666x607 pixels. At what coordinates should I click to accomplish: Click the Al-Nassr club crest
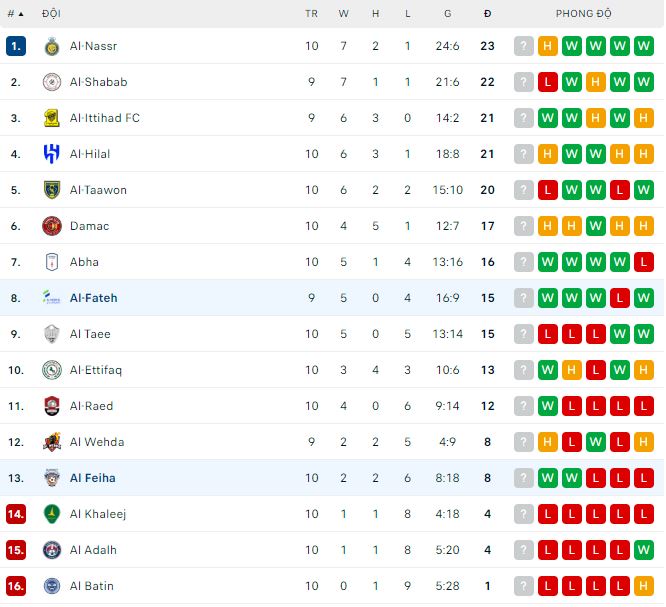click(52, 46)
